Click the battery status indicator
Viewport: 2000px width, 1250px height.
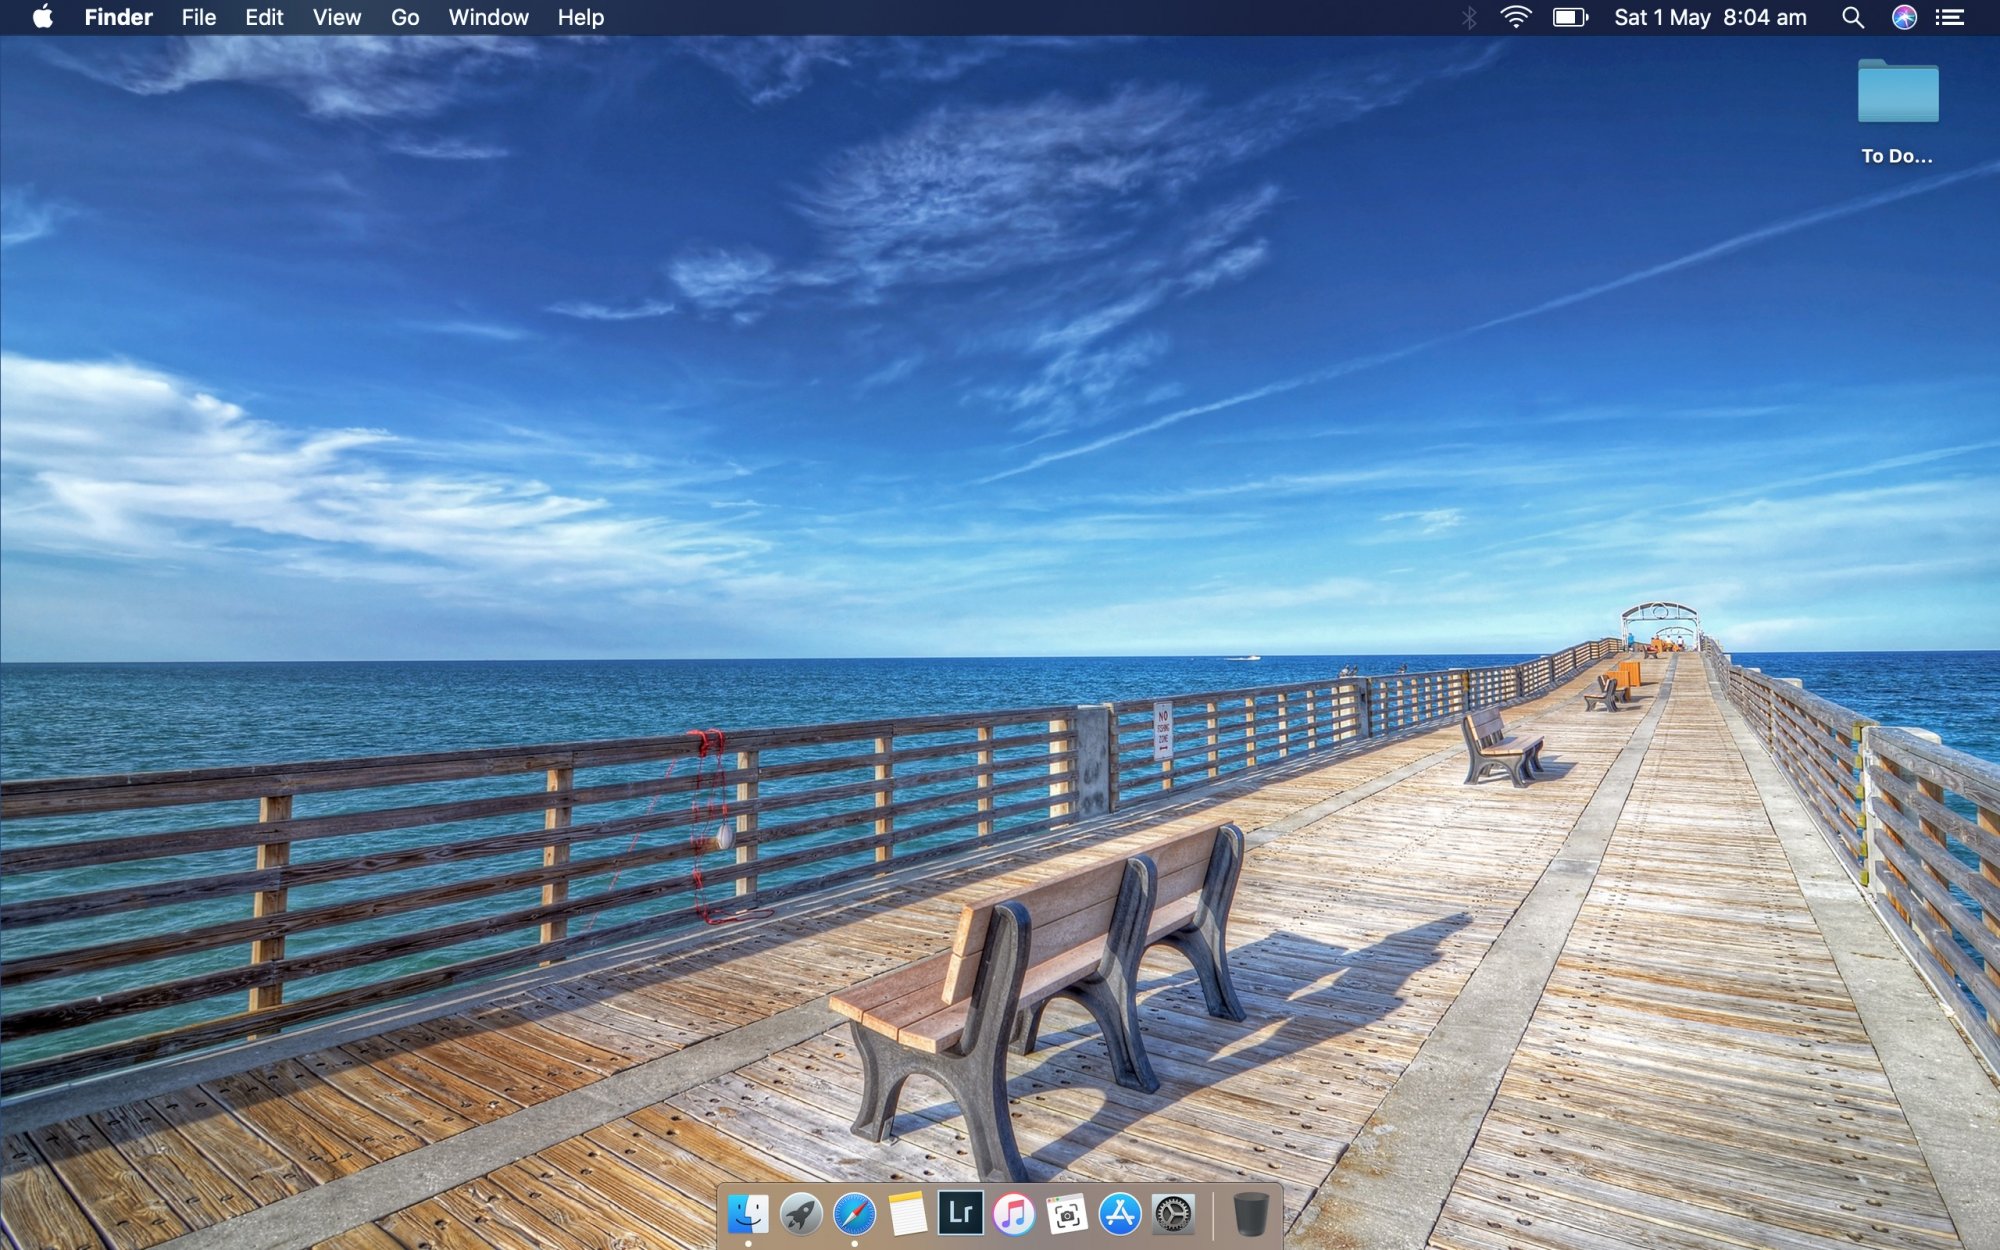pos(1569,17)
